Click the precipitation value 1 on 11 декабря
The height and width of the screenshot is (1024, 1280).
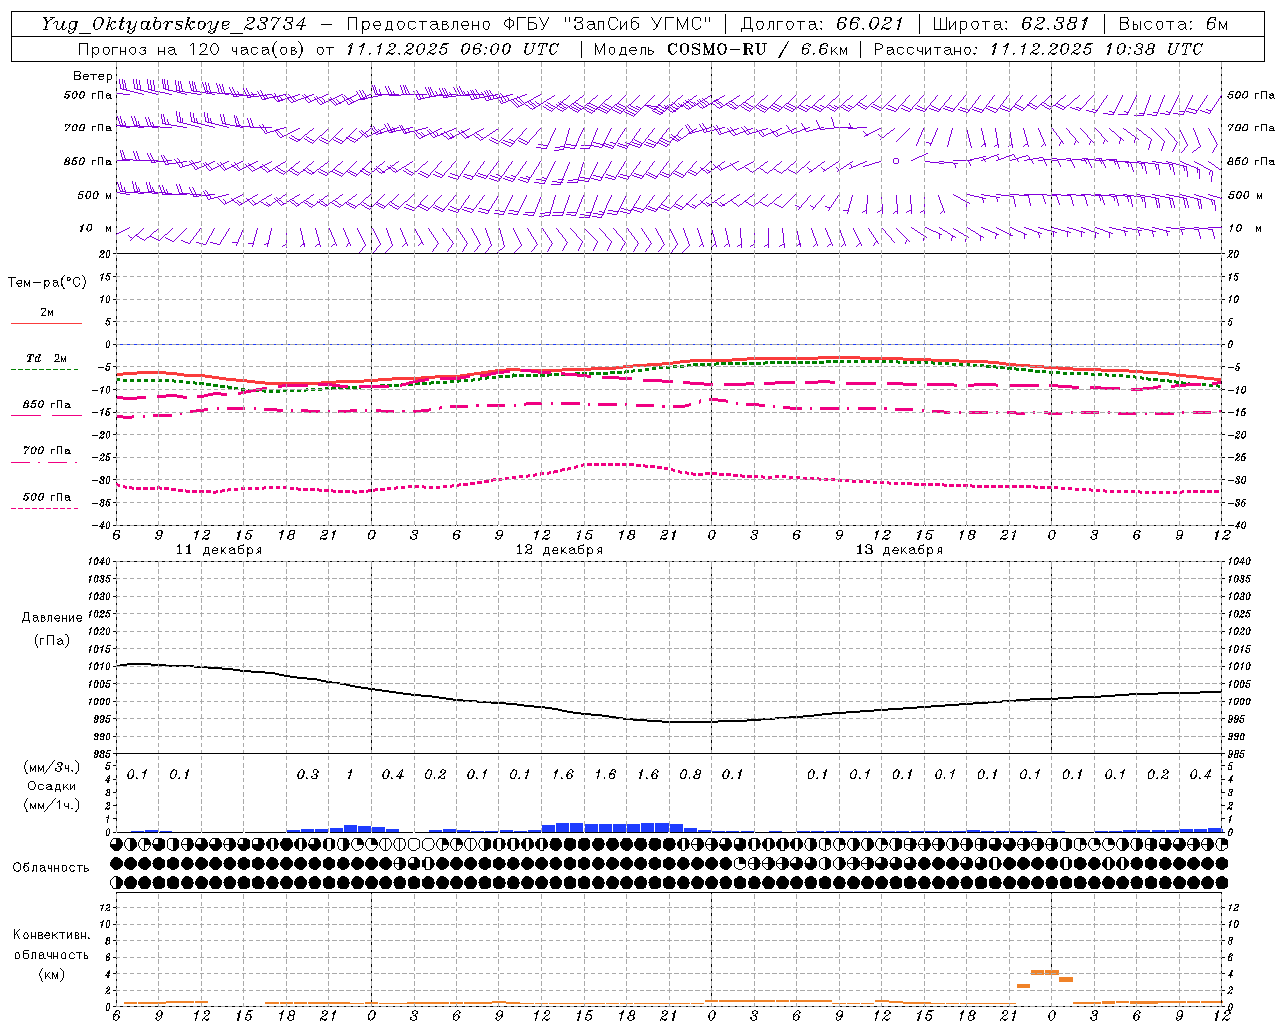pos(350,775)
